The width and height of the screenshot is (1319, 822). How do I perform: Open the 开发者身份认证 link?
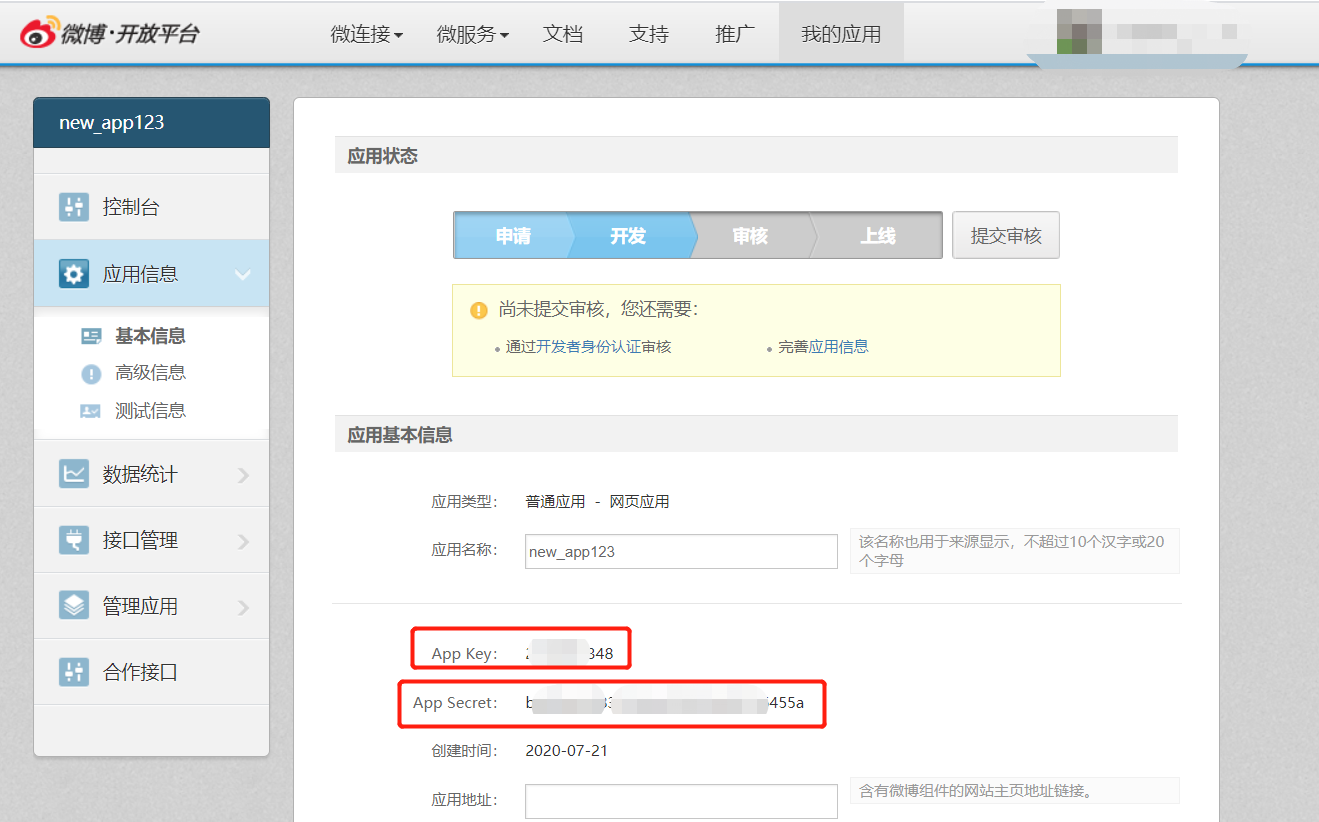(589, 347)
